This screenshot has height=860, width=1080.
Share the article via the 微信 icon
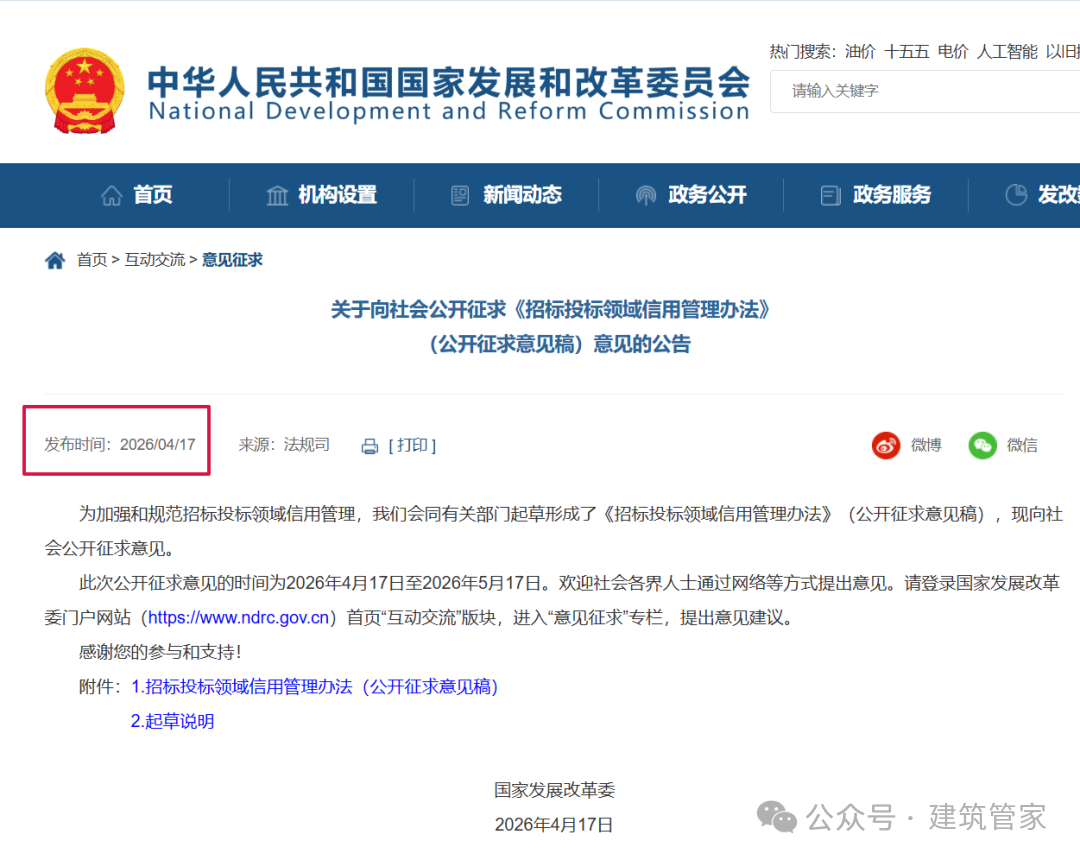[x=982, y=445]
